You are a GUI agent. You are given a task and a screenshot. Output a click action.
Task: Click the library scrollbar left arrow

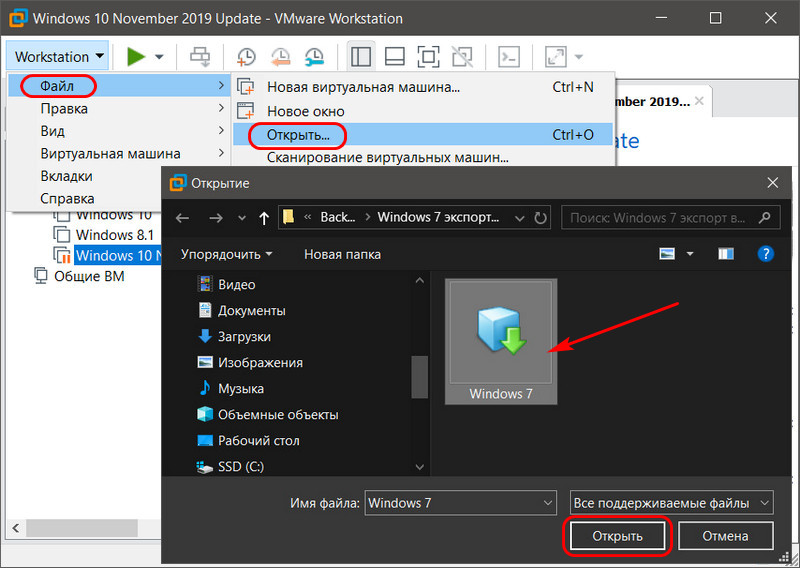point(15,528)
